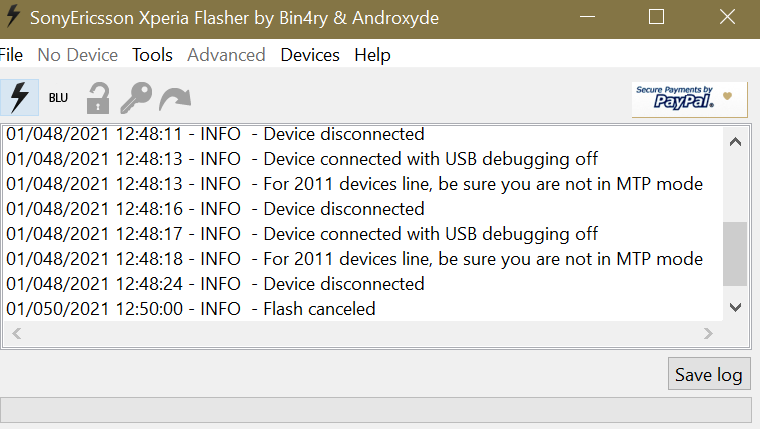Click the curved arrow icon
760x429 pixels.
coord(175,98)
